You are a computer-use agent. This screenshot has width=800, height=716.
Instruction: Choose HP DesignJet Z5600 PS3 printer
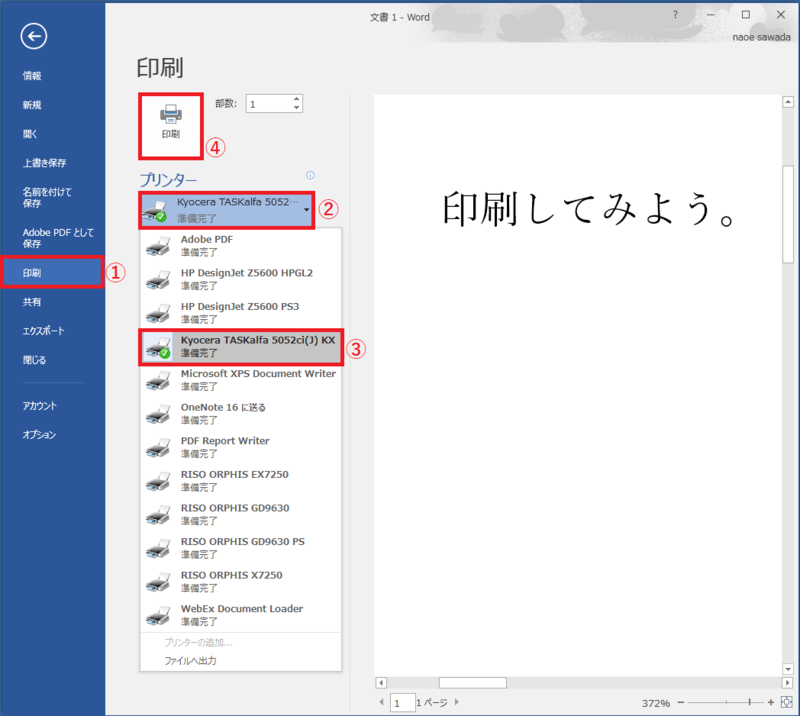coord(241,313)
